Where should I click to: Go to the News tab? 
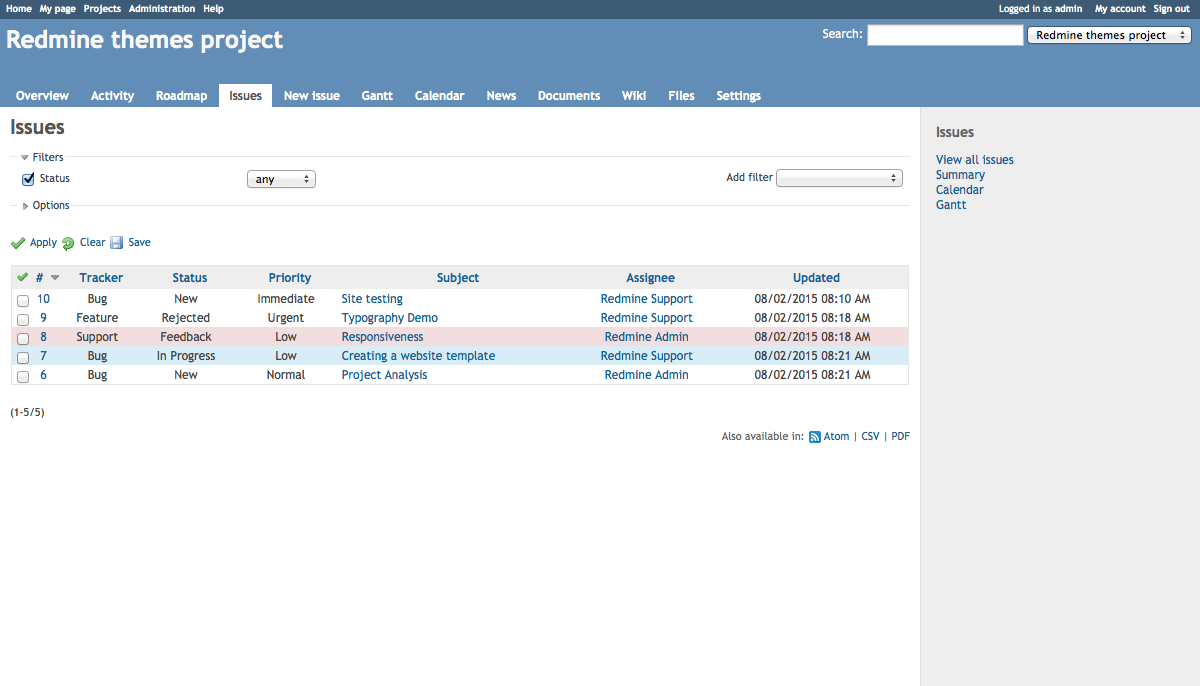[x=501, y=96]
